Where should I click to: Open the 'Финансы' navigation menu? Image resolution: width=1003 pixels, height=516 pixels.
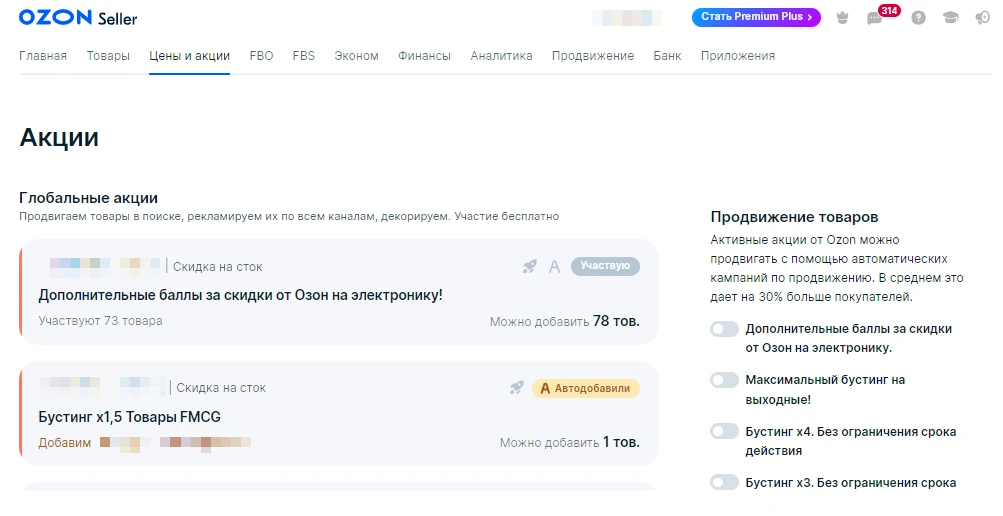pos(424,56)
